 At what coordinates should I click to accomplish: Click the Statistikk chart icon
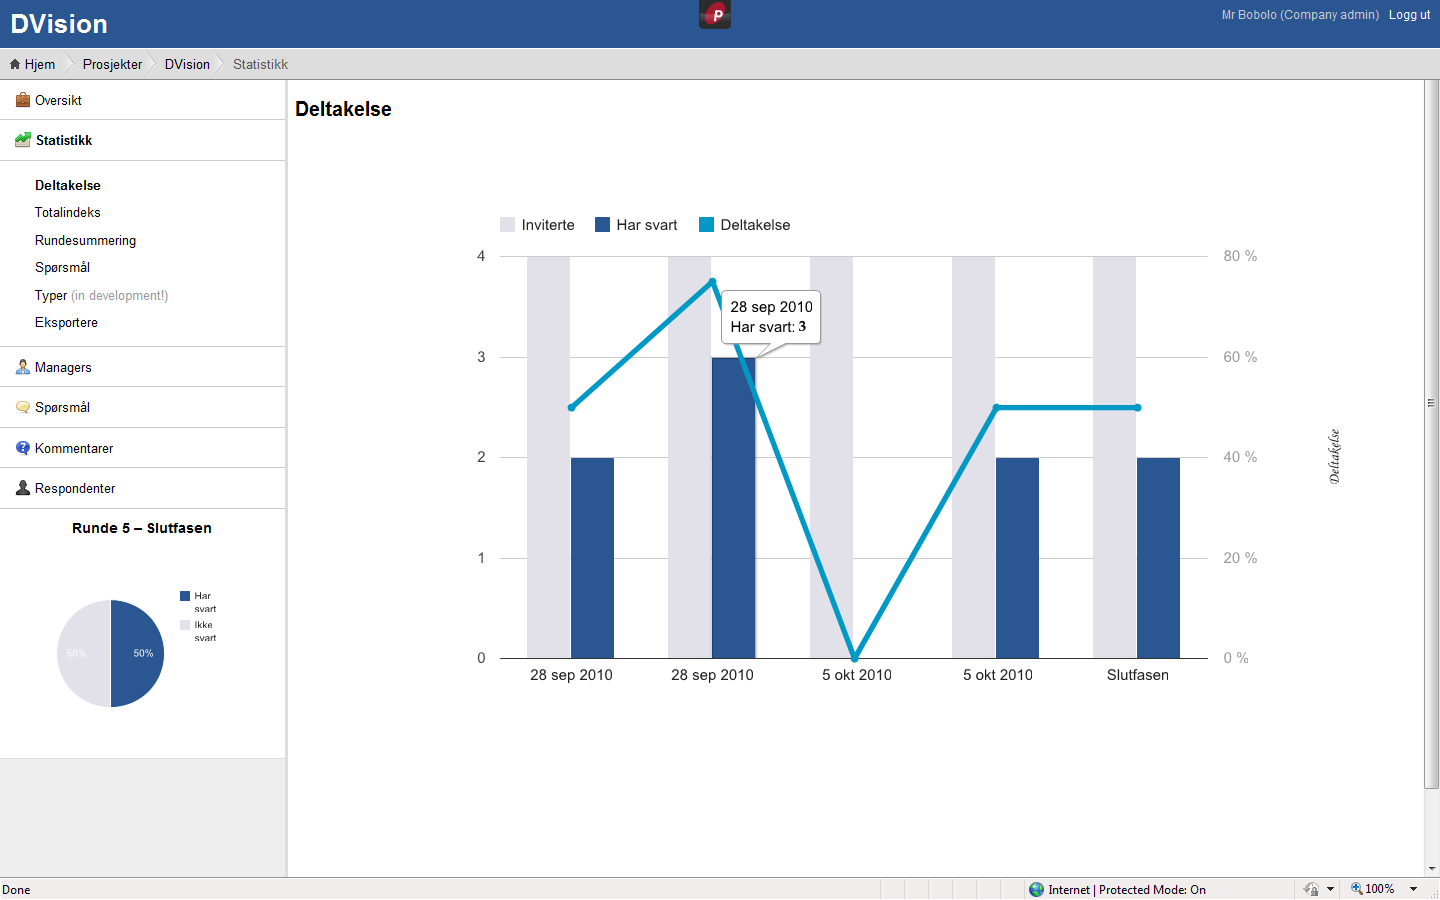23,140
